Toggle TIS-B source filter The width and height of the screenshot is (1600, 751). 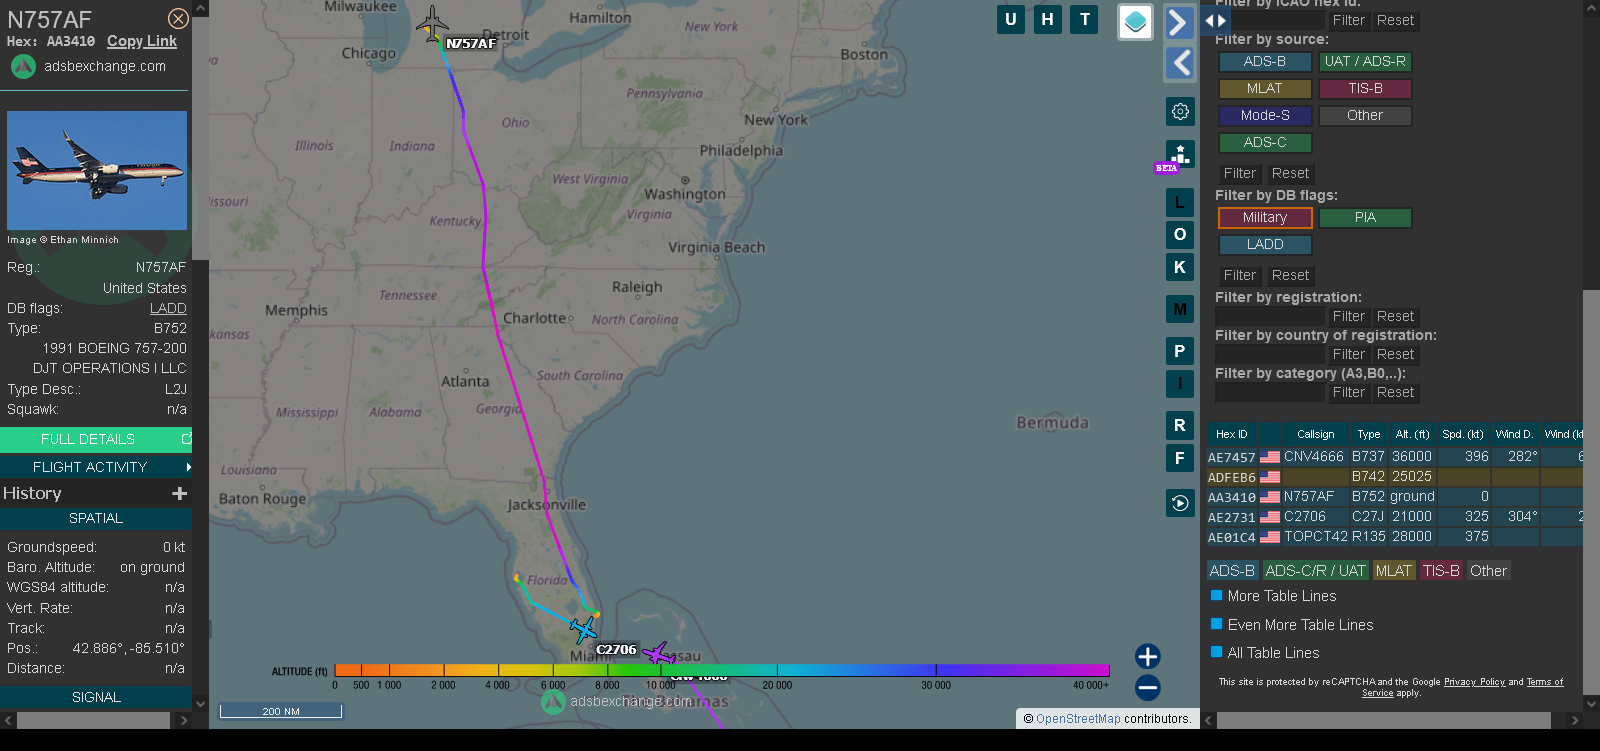(1365, 88)
